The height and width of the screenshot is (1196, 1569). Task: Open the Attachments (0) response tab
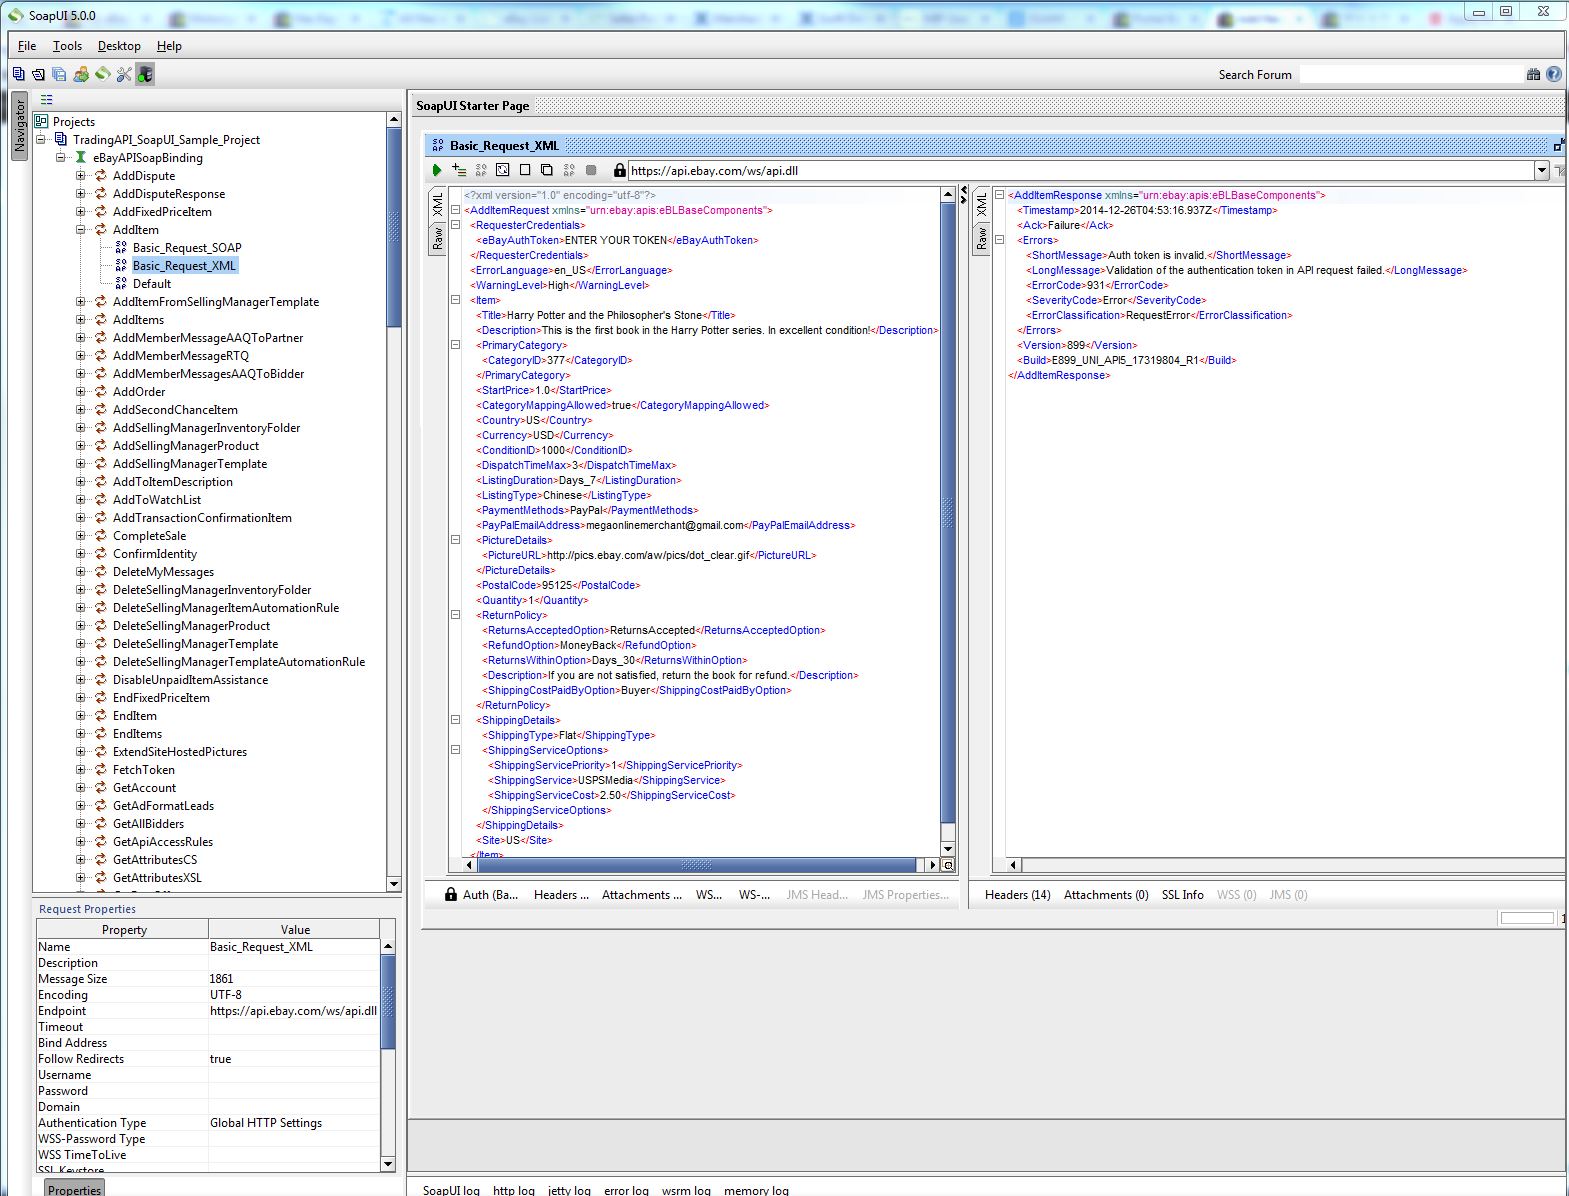[1106, 895]
